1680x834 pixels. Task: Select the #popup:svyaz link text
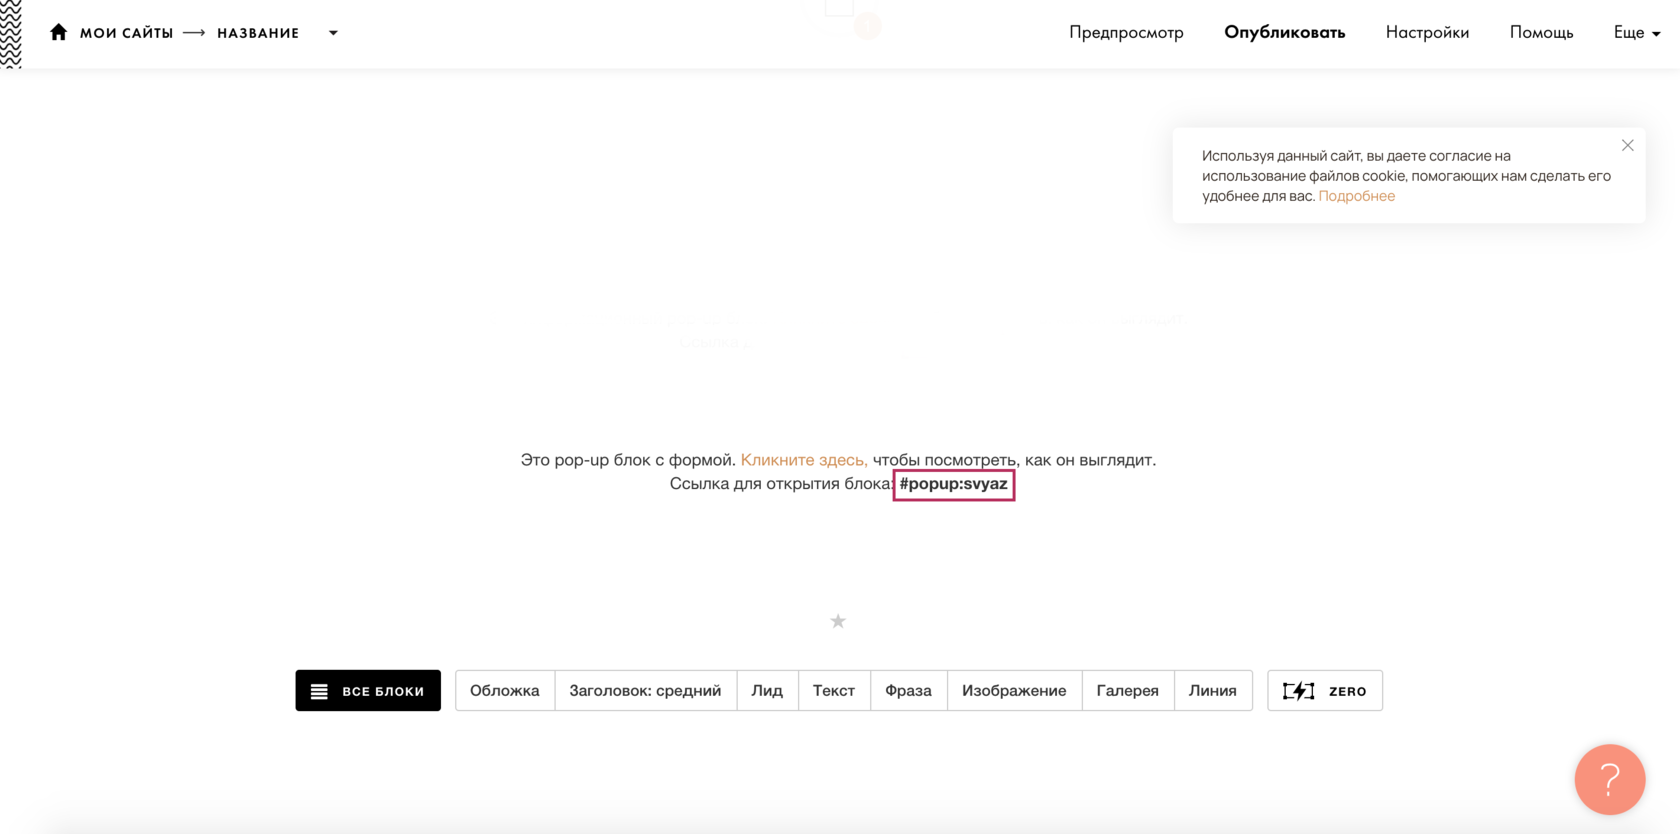pyautogui.click(x=954, y=484)
